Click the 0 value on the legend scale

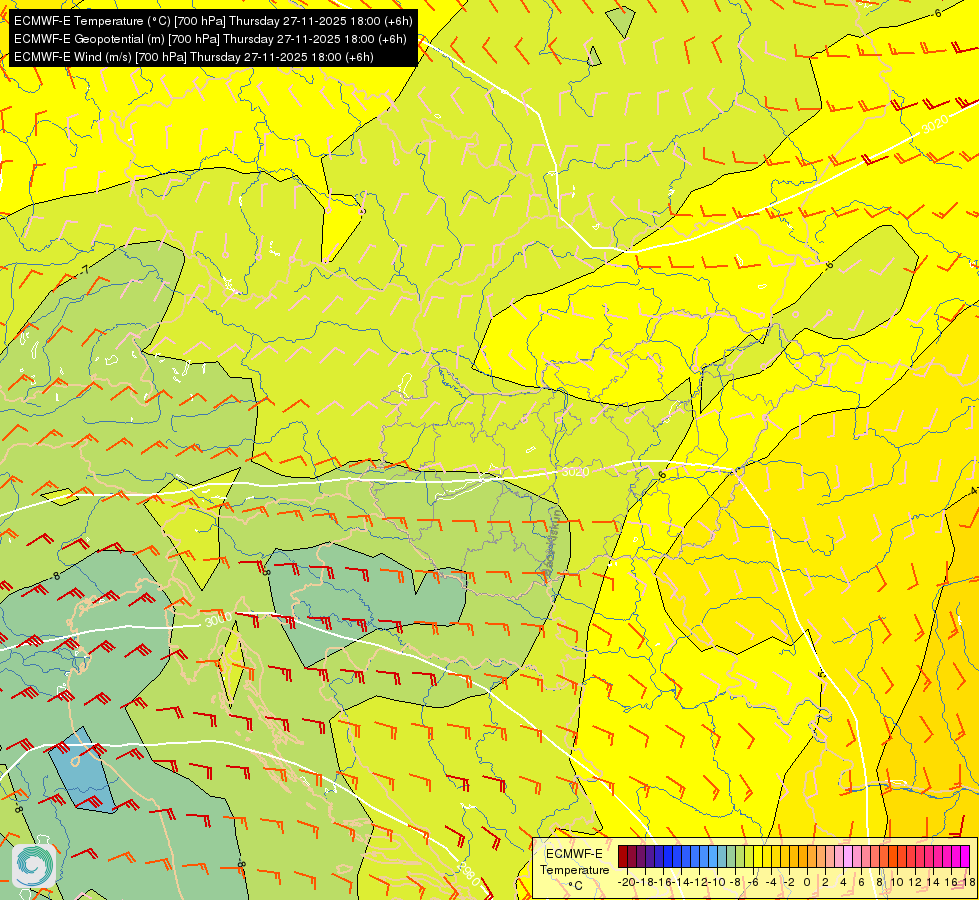click(x=807, y=882)
